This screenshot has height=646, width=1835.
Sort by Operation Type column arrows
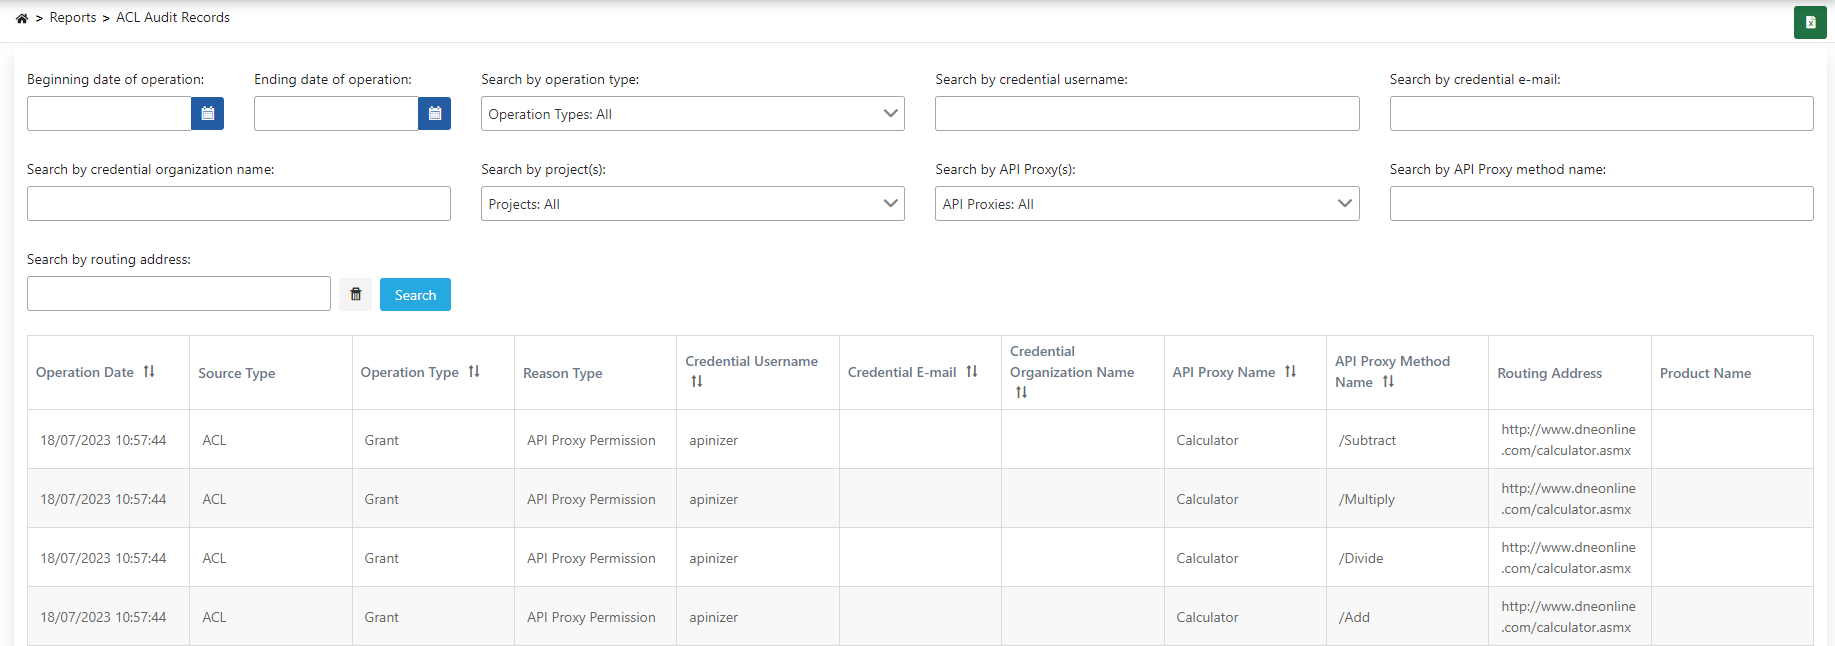[474, 372]
